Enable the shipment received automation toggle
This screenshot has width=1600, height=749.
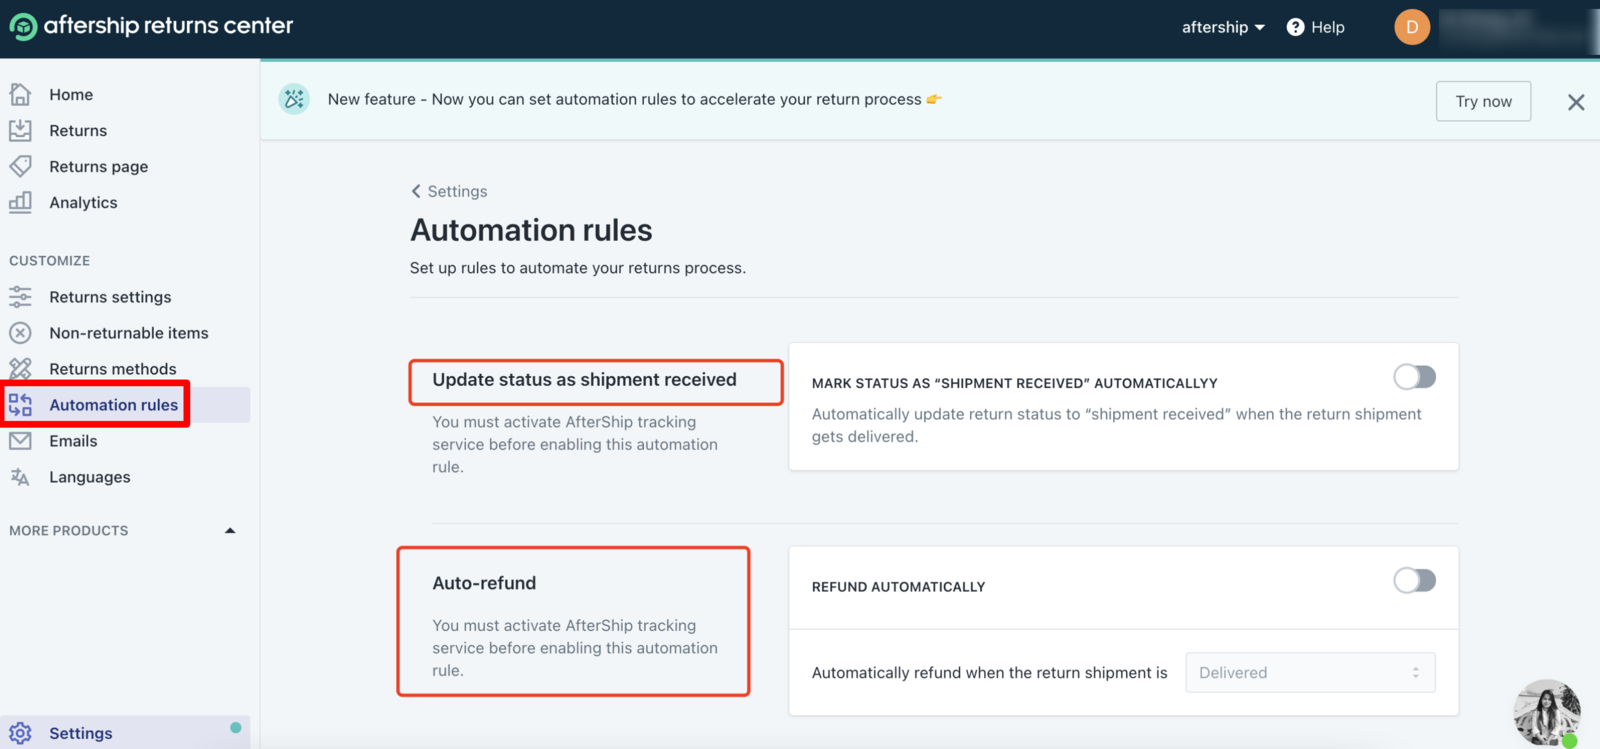[x=1414, y=377]
